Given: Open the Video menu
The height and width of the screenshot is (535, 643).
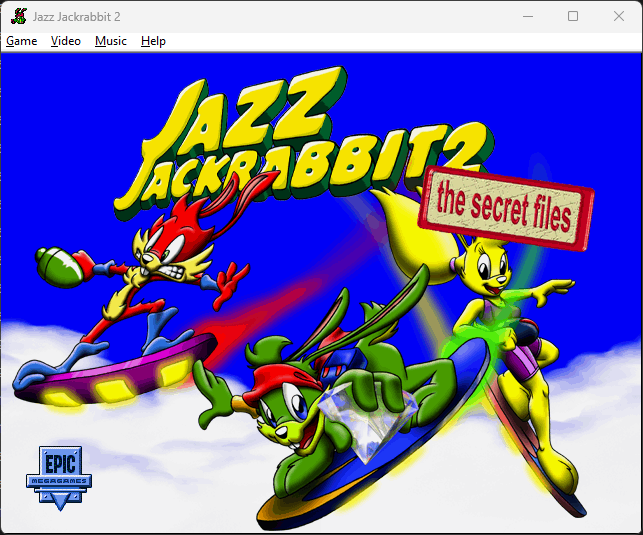Looking at the screenshot, I should click(66, 41).
